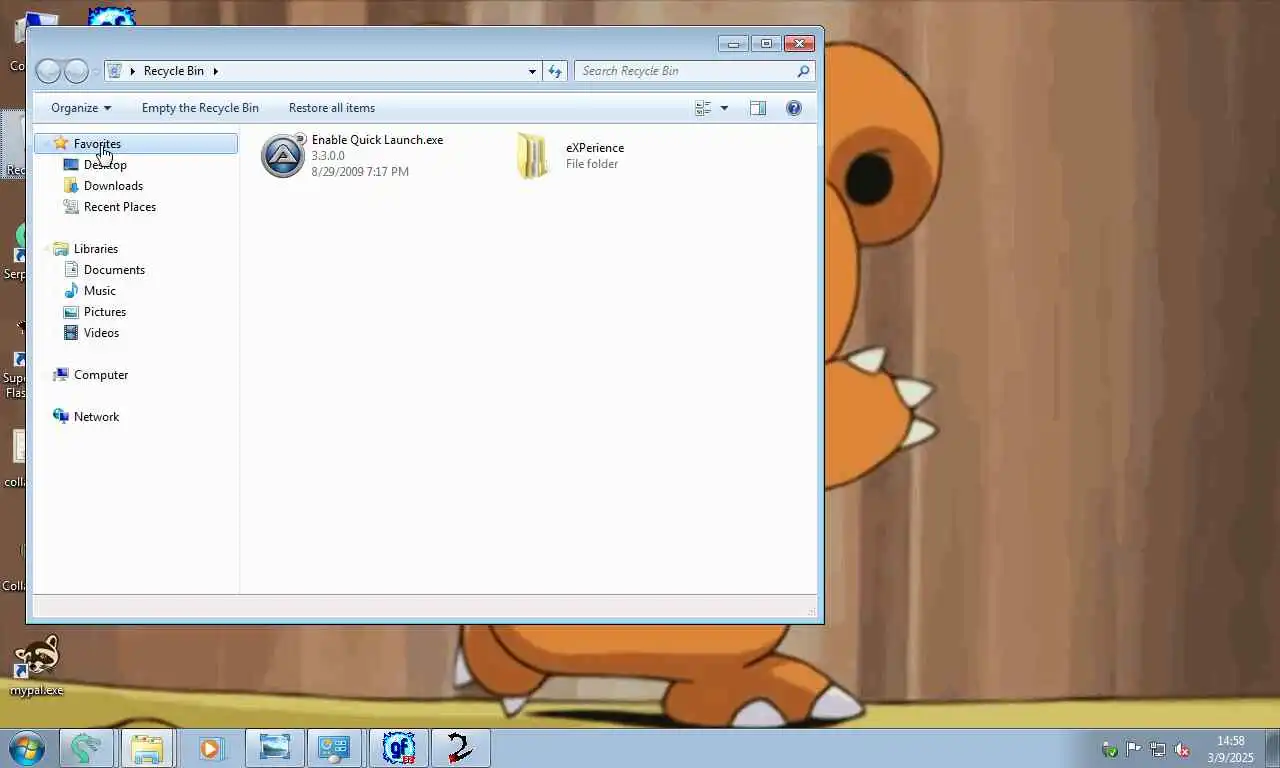
Task: Open the Windows Start menu
Action: (26, 748)
